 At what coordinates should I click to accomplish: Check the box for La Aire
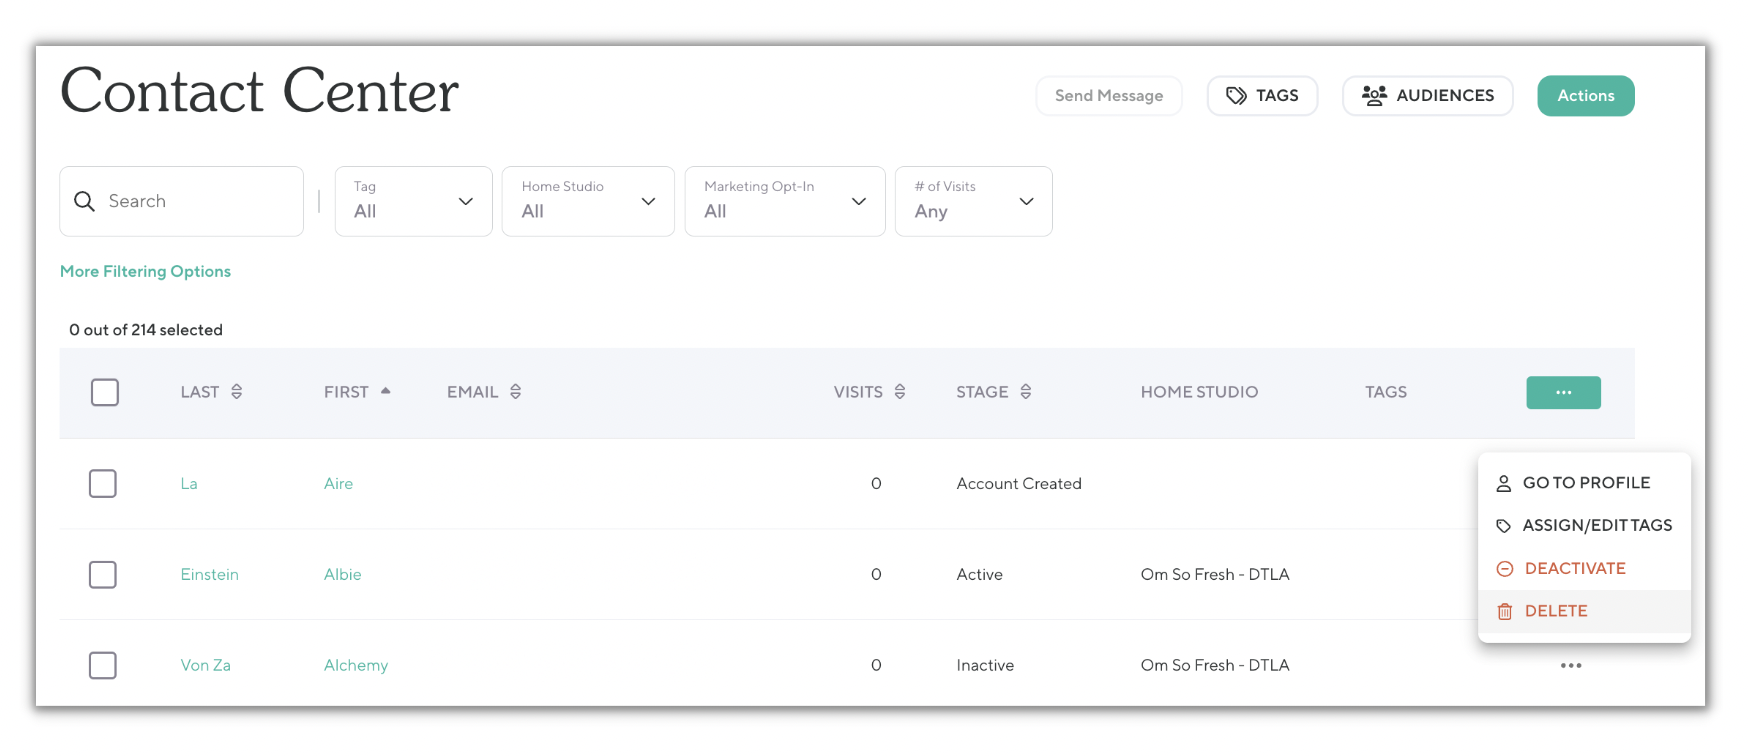pyautogui.click(x=103, y=484)
